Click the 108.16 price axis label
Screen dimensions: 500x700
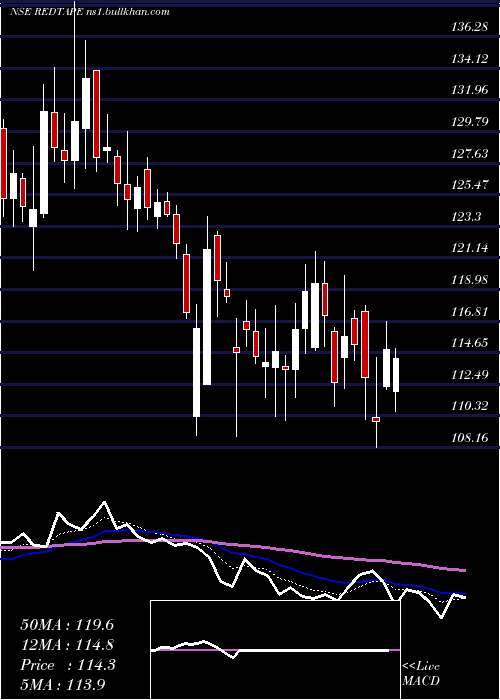tap(469, 438)
